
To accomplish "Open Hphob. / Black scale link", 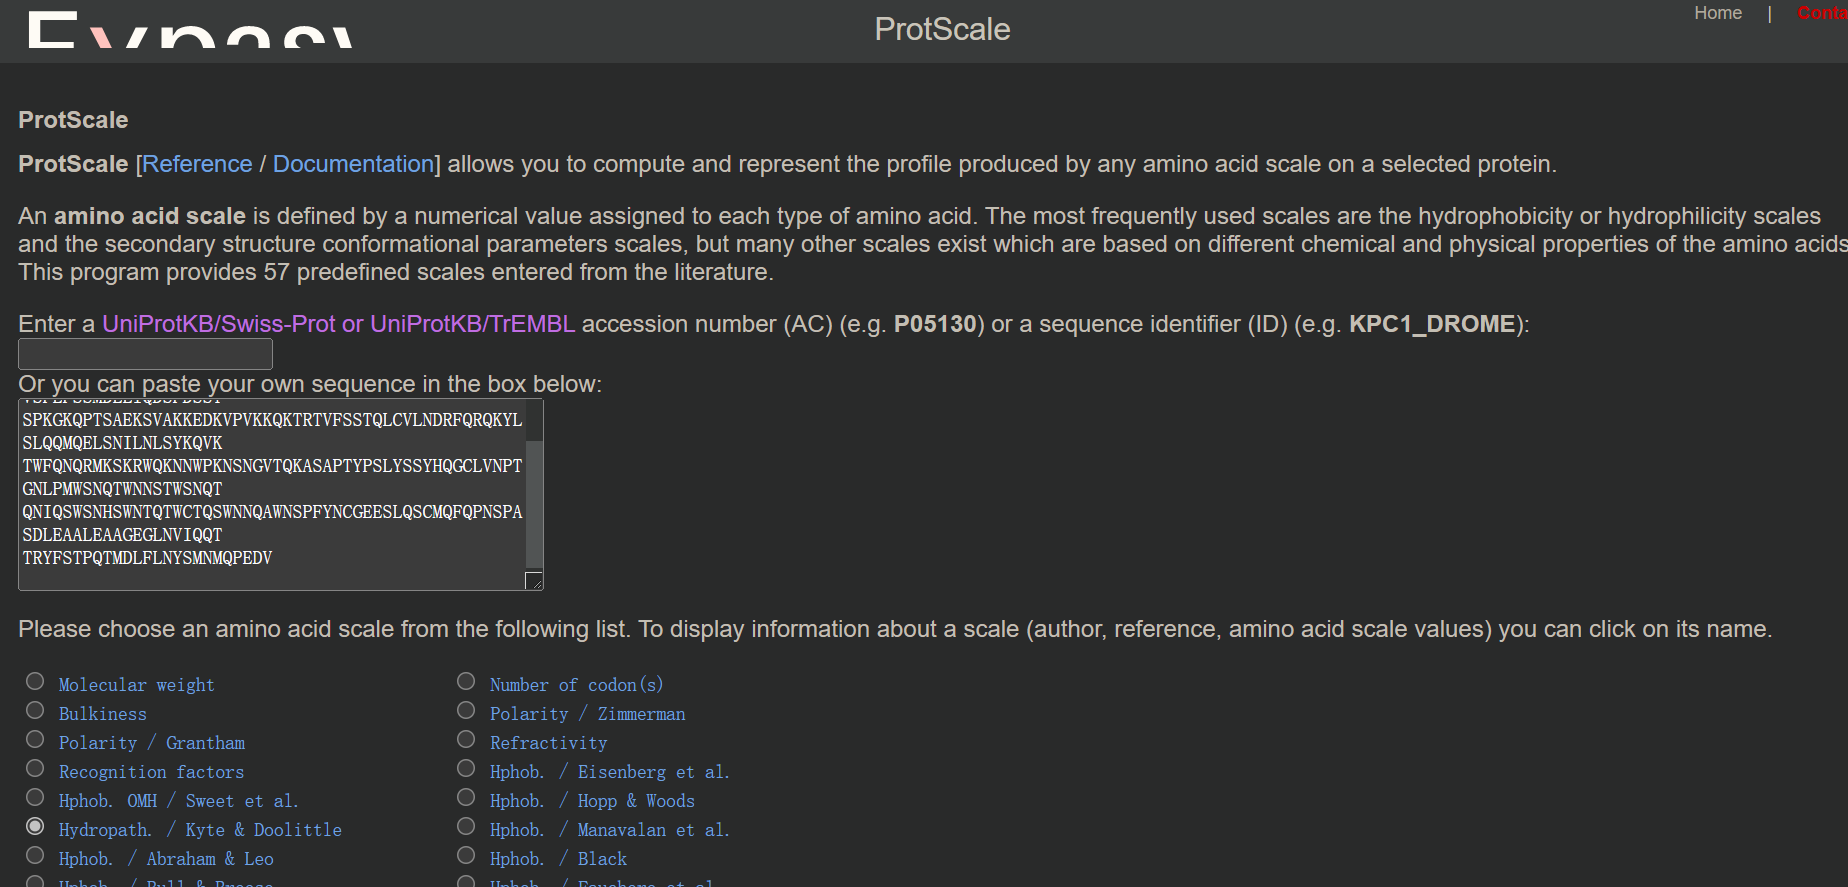I will coord(559,859).
